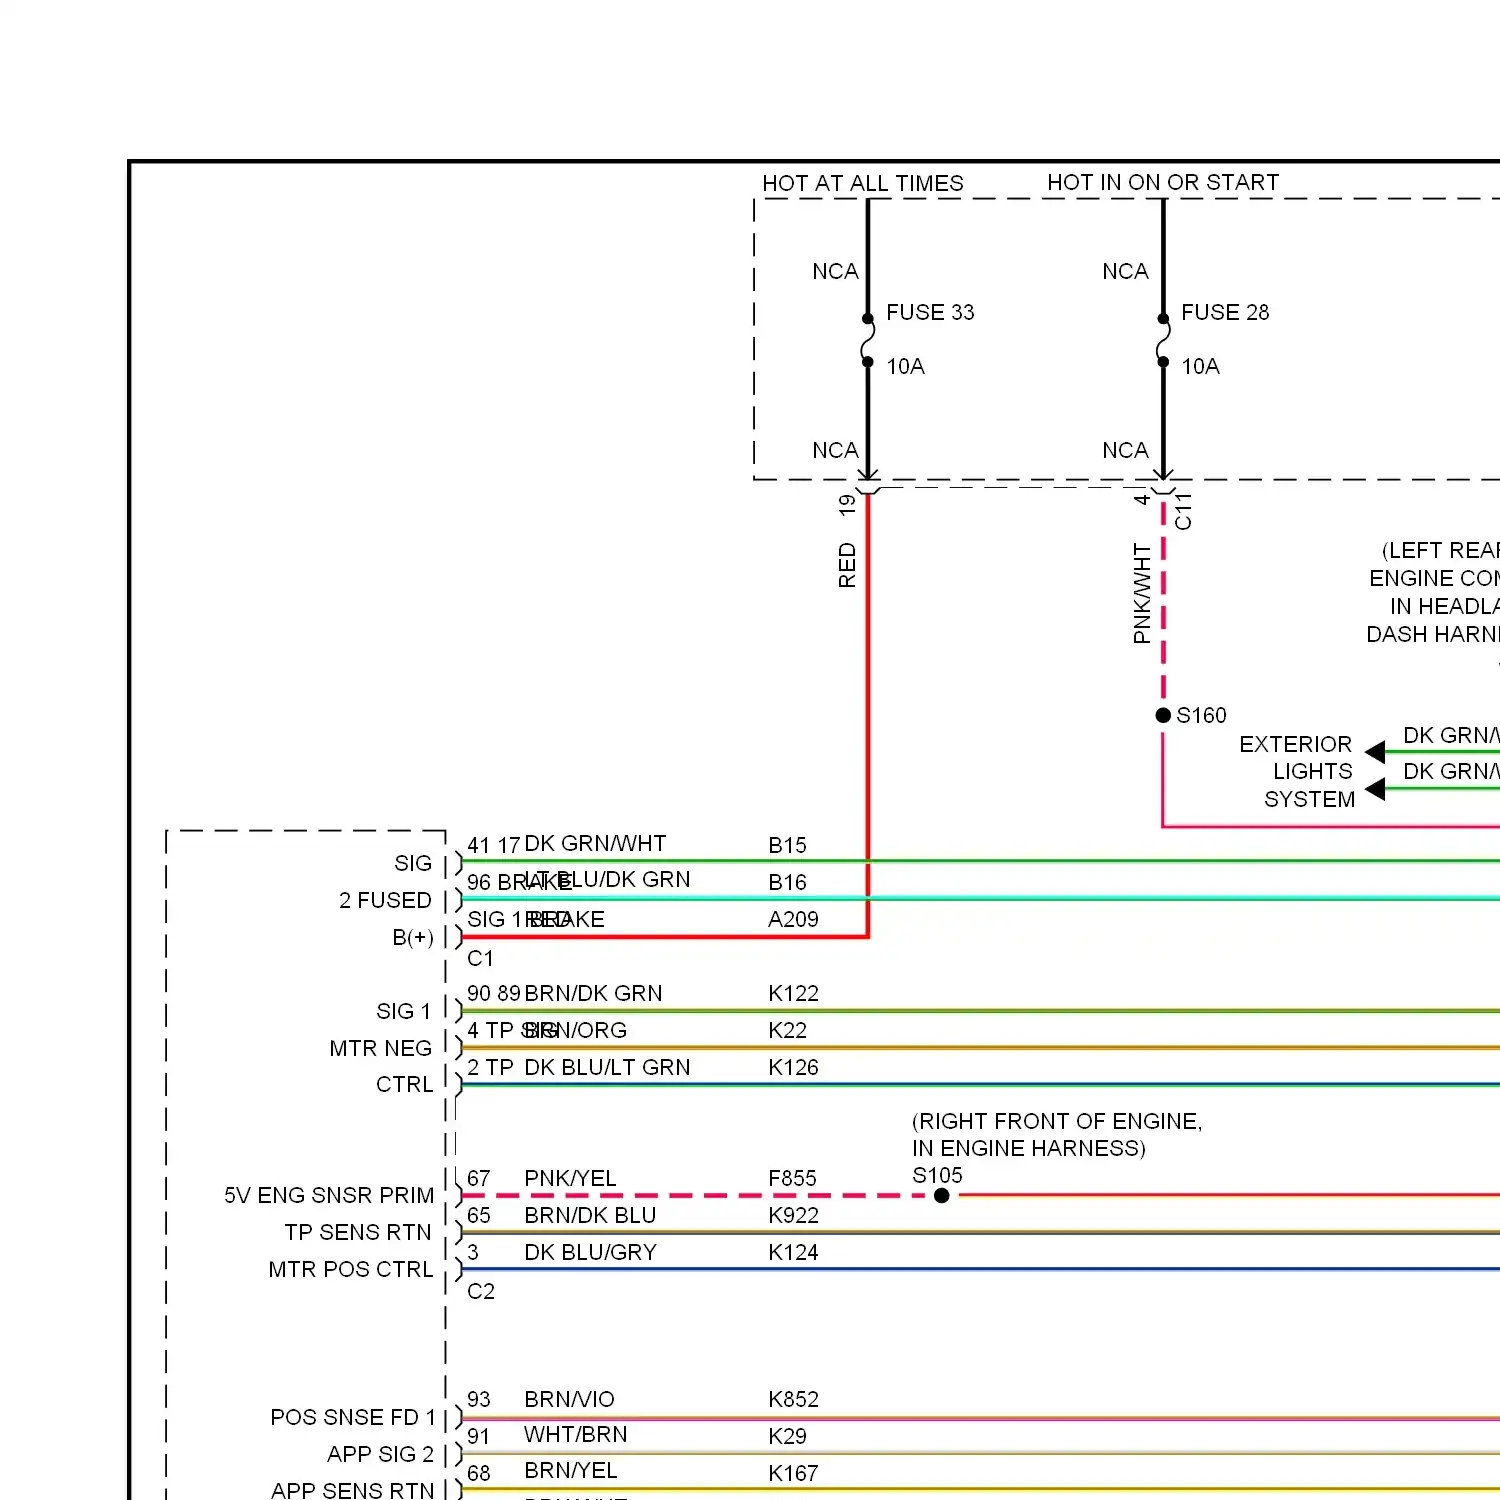Click circuit code K124

793,1252
